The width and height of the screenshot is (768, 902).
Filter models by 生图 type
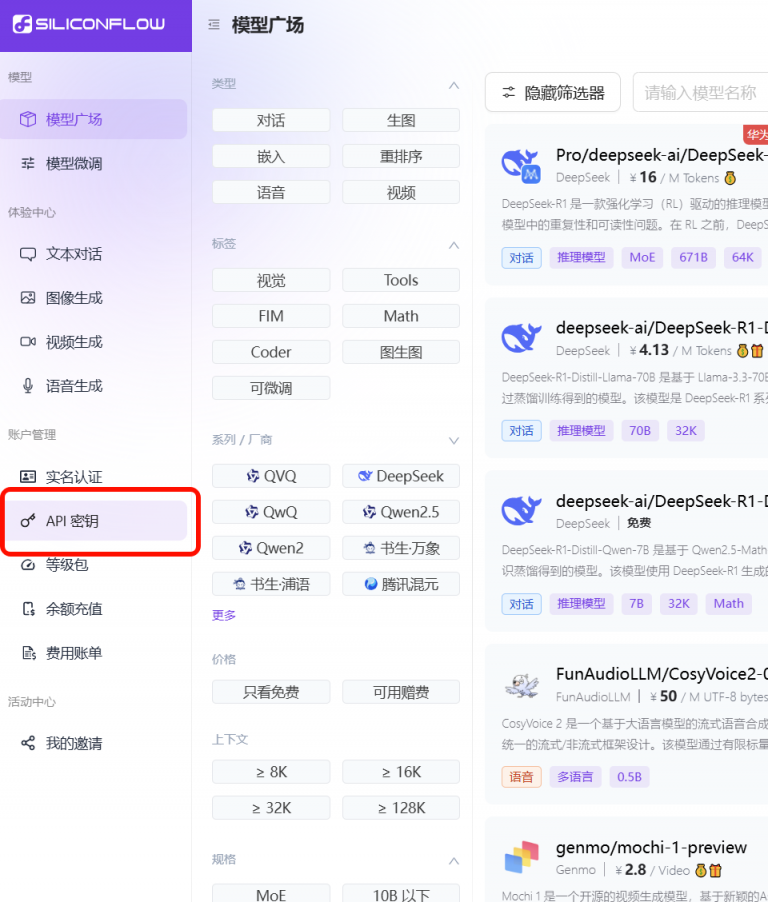401,120
